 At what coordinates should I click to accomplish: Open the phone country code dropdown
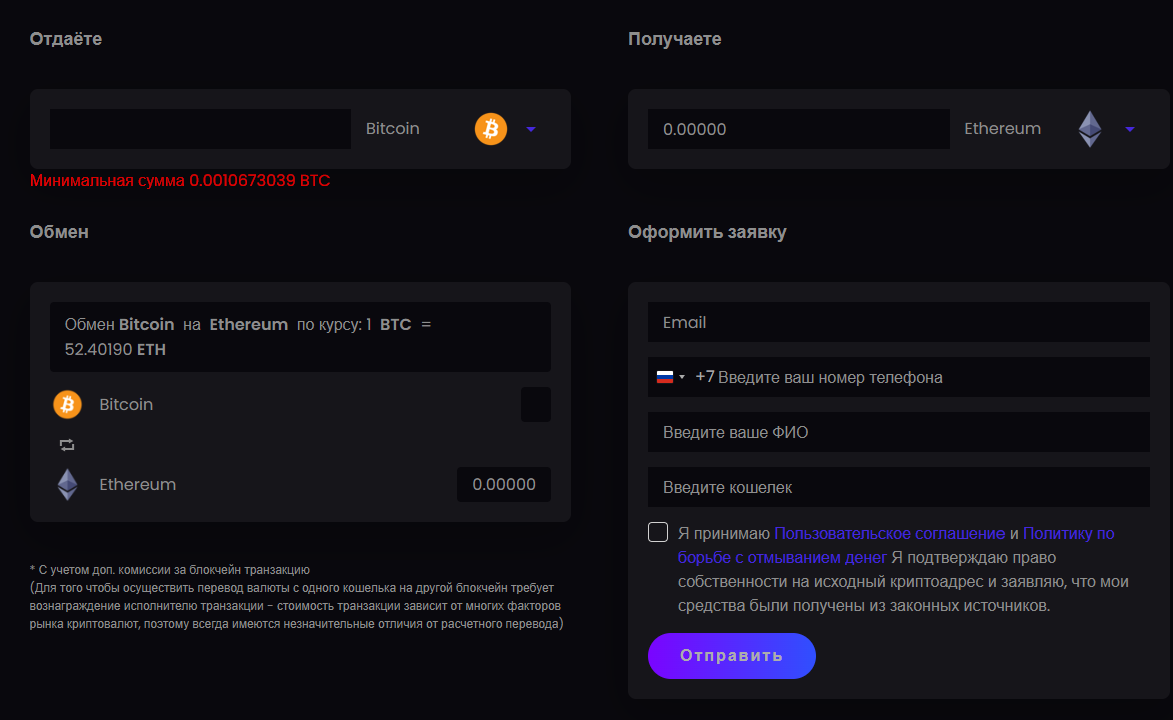click(682, 377)
